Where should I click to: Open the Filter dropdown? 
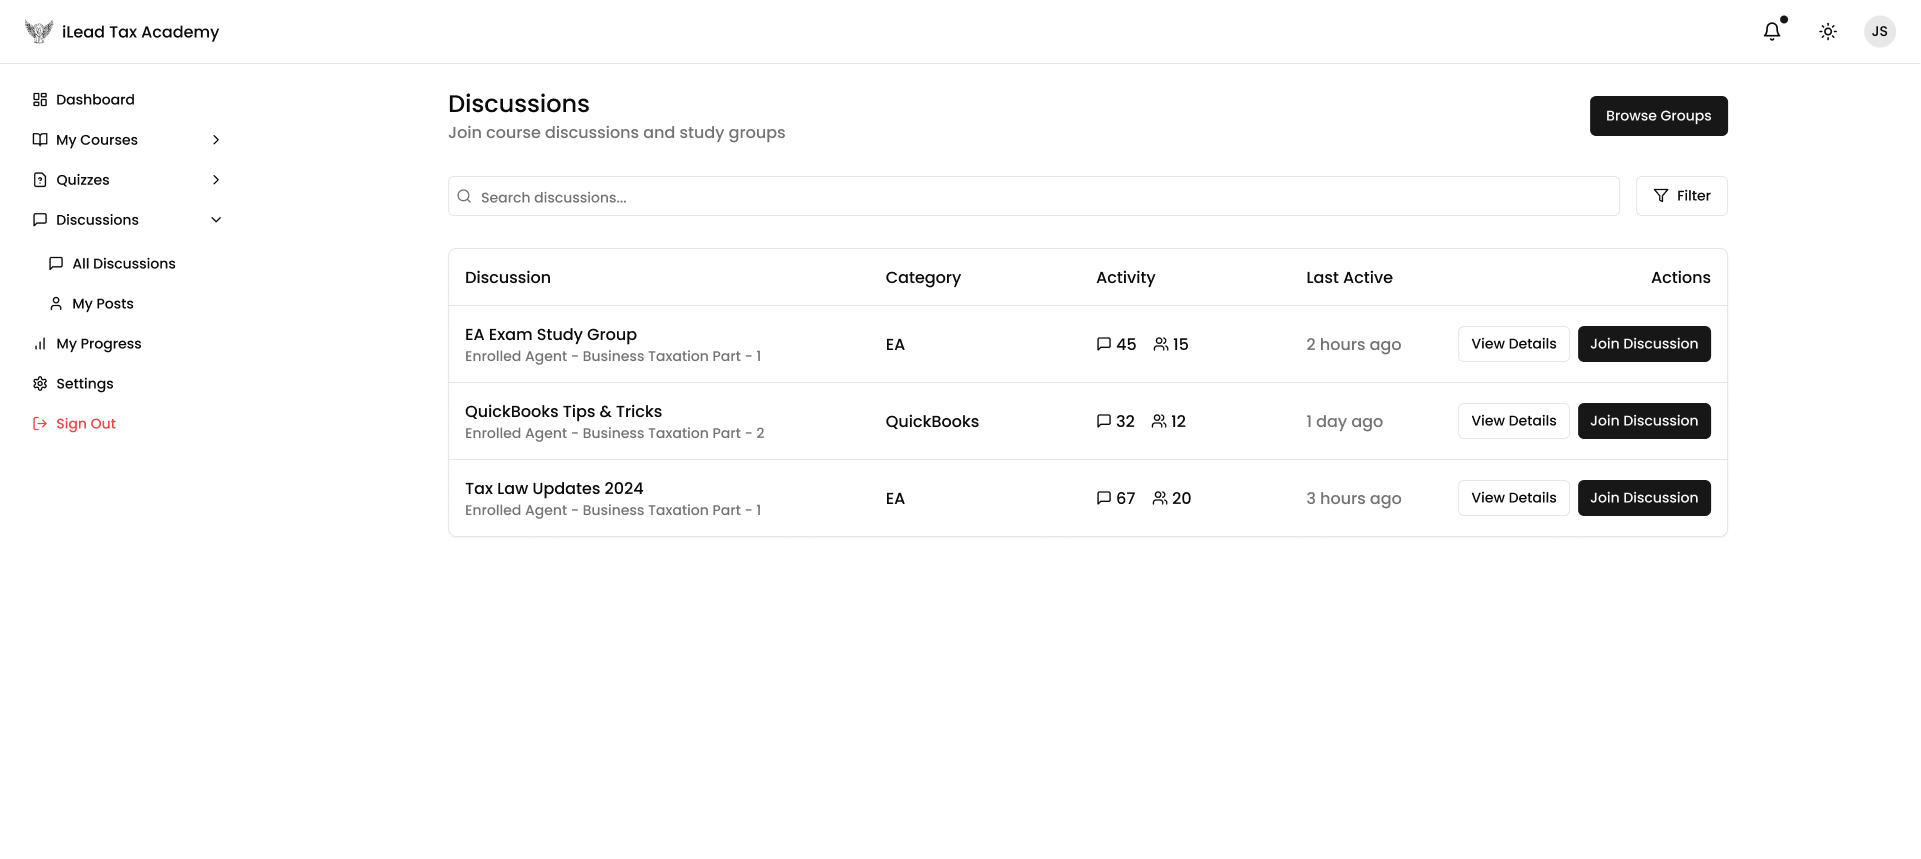pyautogui.click(x=1681, y=196)
